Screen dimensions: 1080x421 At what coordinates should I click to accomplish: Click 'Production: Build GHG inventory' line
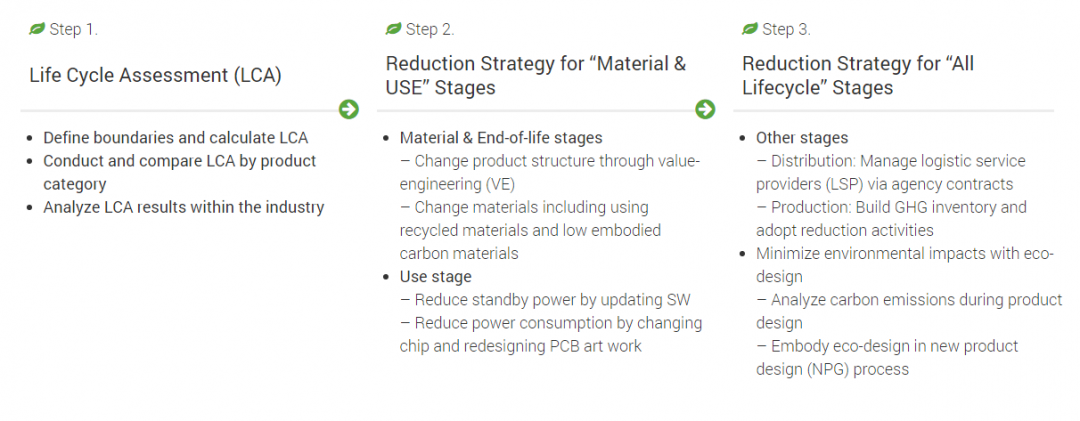click(891, 207)
